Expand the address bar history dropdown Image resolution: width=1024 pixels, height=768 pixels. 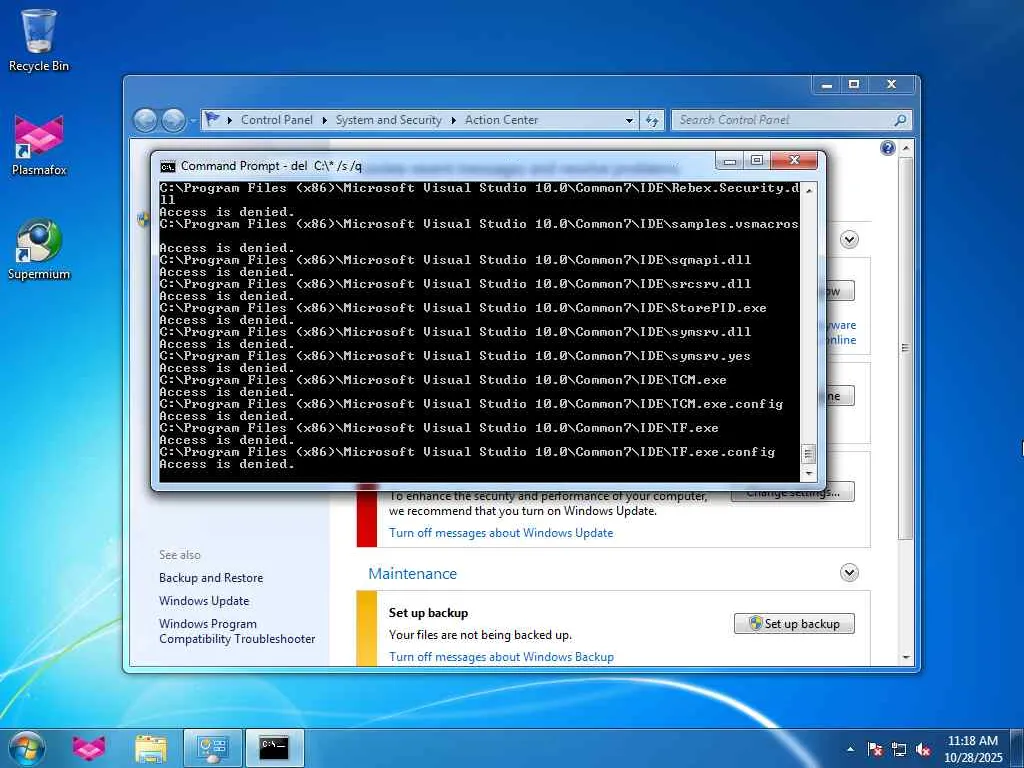(629, 120)
